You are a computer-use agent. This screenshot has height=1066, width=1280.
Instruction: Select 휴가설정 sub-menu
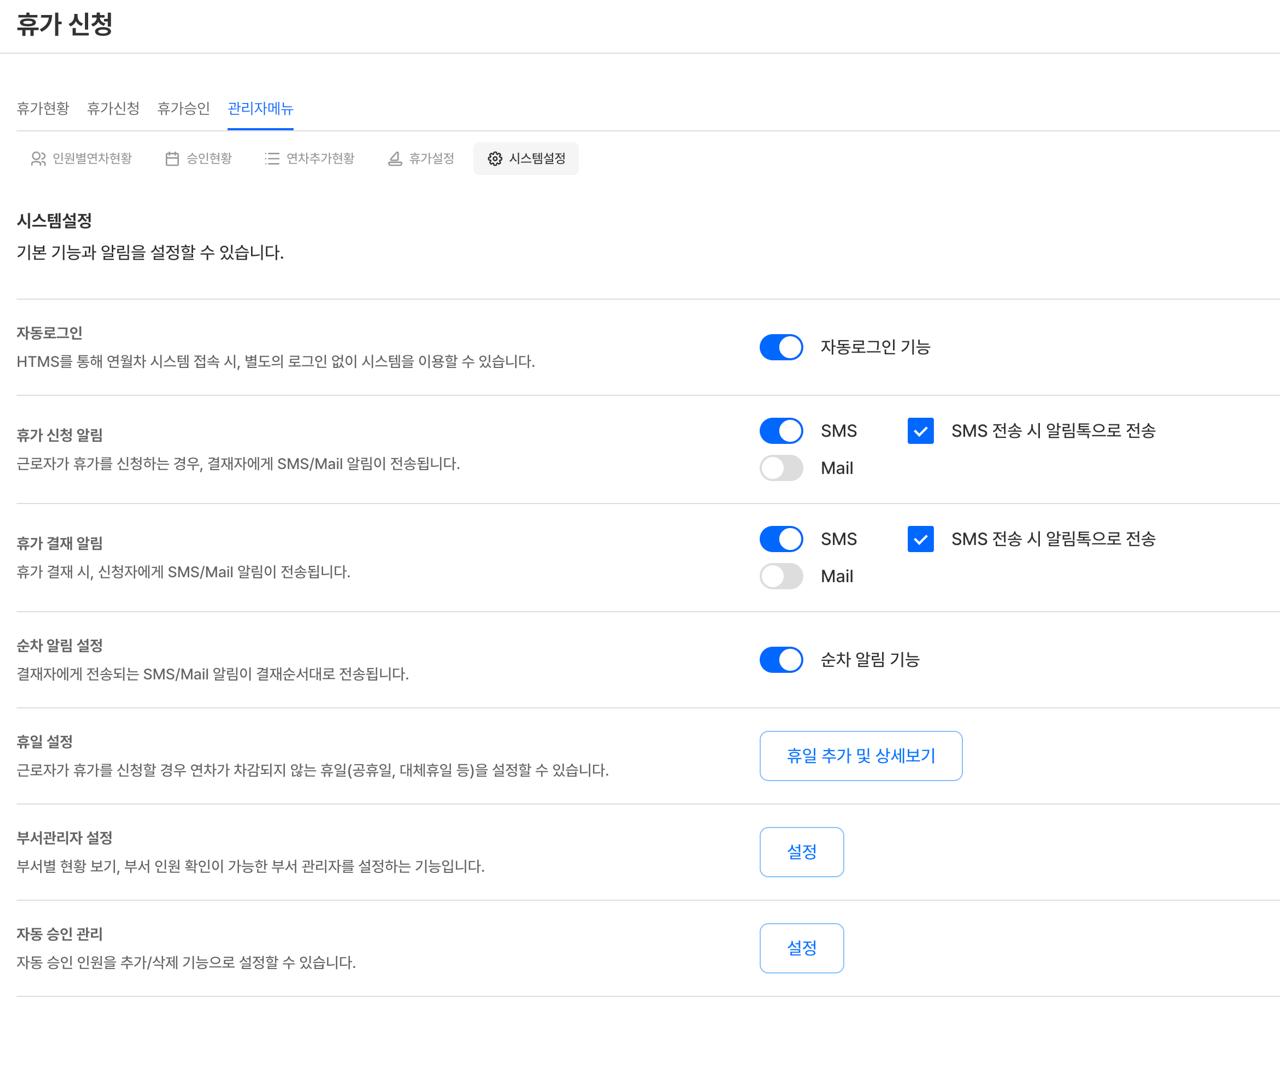(x=420, y=159)
